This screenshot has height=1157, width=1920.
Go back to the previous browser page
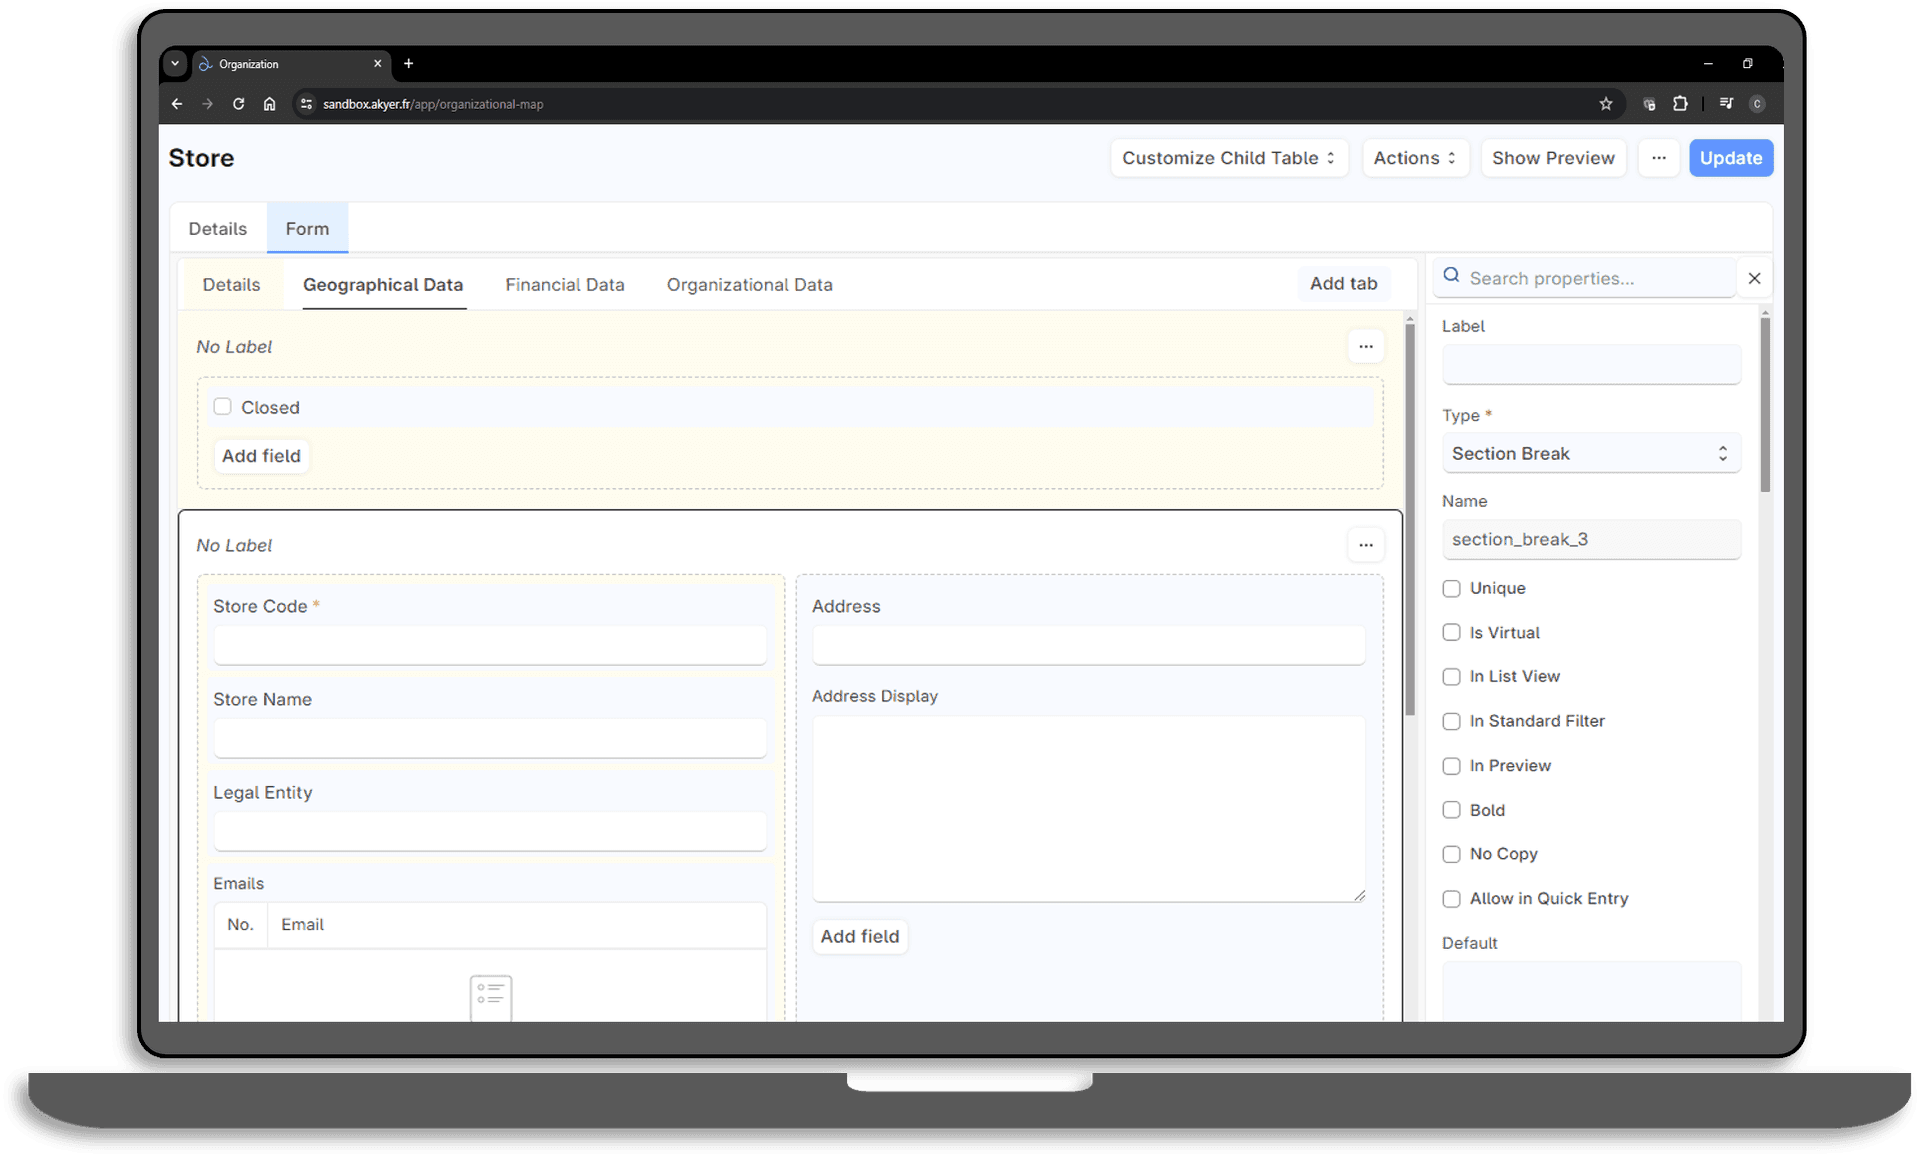[177, 104]
